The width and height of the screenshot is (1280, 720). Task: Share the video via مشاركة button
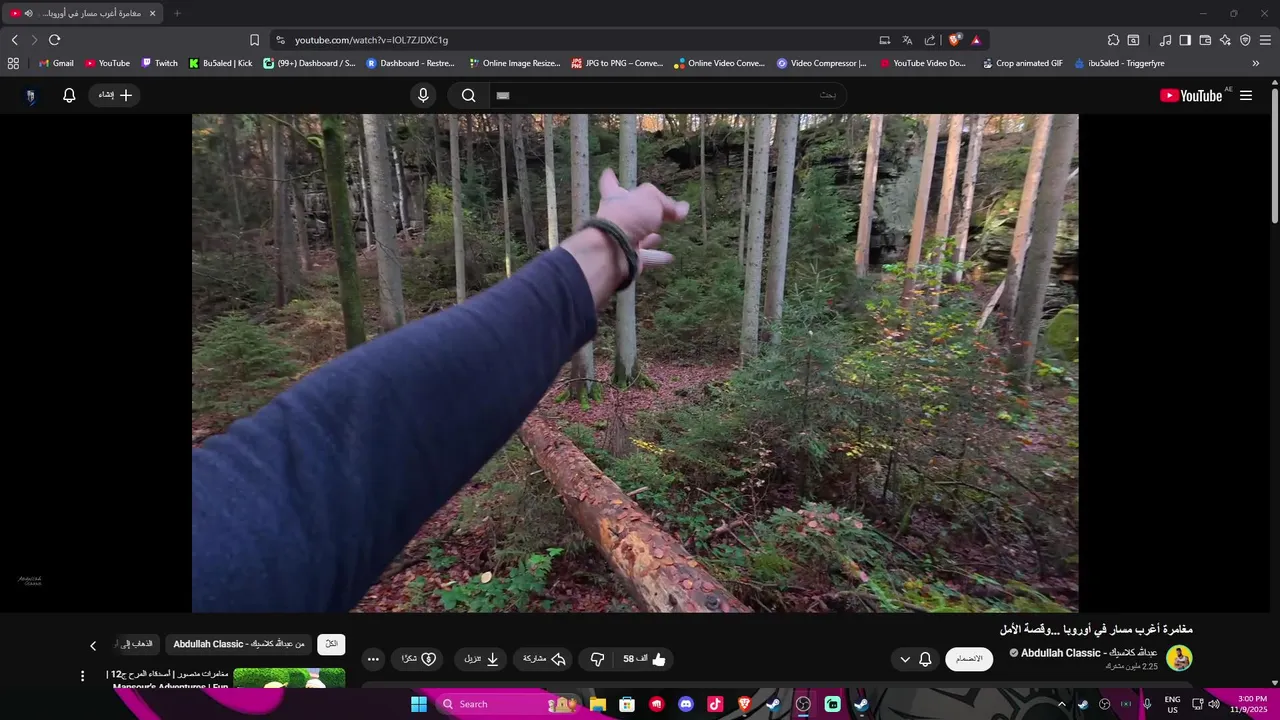point(544,659)
